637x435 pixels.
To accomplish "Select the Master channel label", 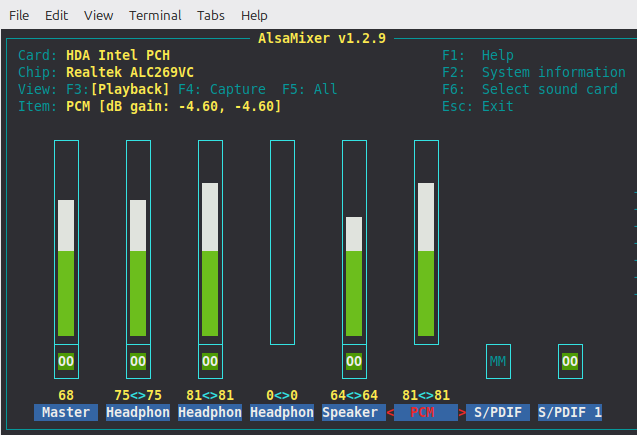I will point(66,412).
